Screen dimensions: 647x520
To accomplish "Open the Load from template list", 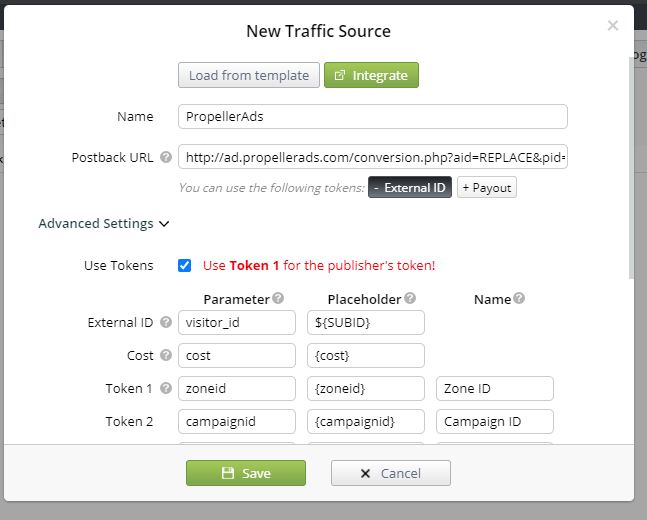I will 249,75.
